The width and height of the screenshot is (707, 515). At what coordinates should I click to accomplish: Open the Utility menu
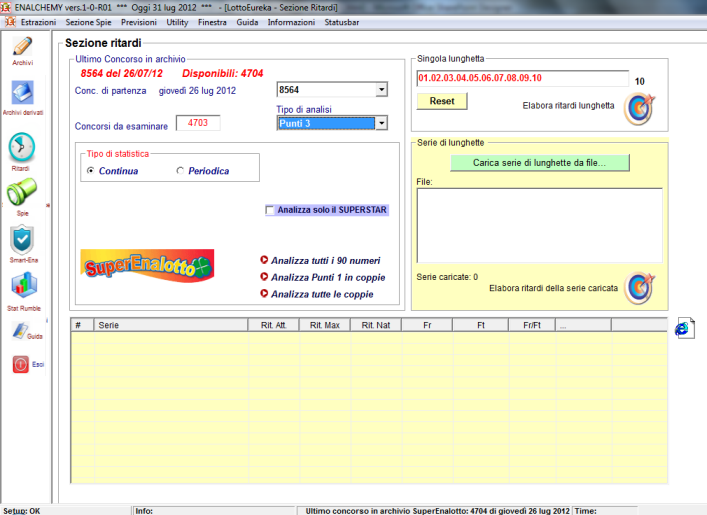tap(177, 22)
